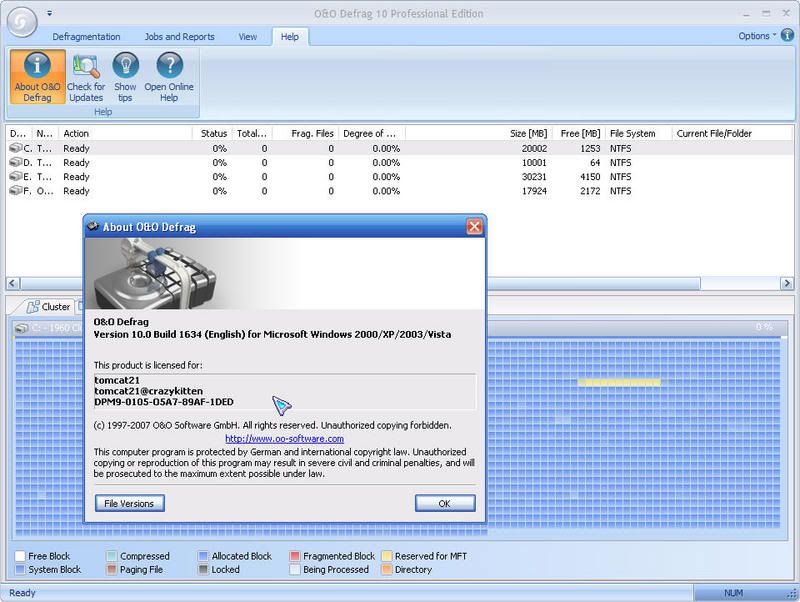Screen dimensions: 800x602
Task: Open Online Help from the ribbon
Action: (168, 77)
